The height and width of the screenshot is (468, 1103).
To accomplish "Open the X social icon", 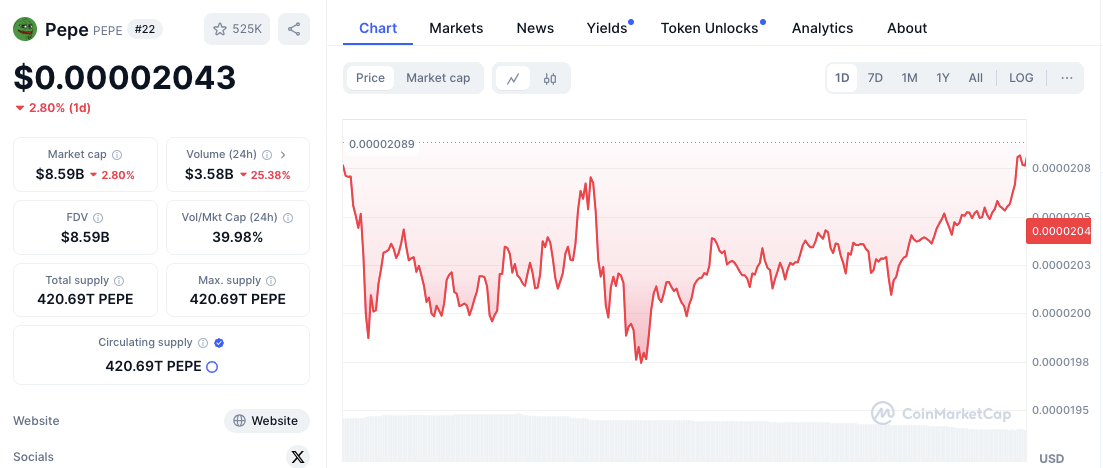I will [297, 457].
